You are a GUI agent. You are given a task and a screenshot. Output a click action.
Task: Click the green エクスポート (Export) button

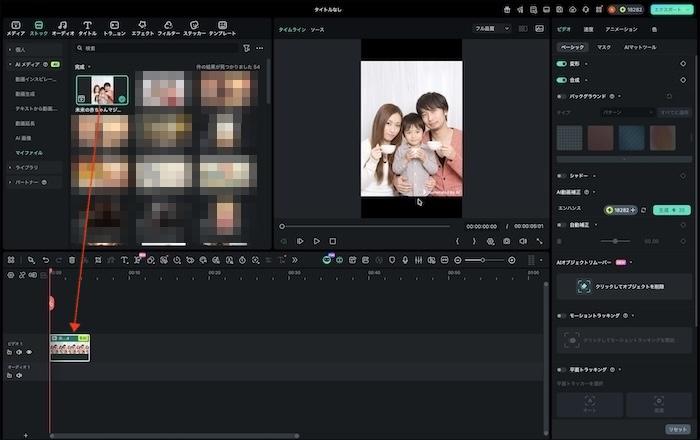pos(671,9)
